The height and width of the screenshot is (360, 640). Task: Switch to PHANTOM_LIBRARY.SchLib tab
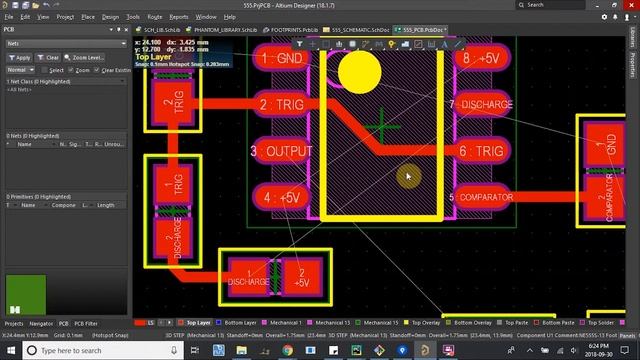[222, 30]
